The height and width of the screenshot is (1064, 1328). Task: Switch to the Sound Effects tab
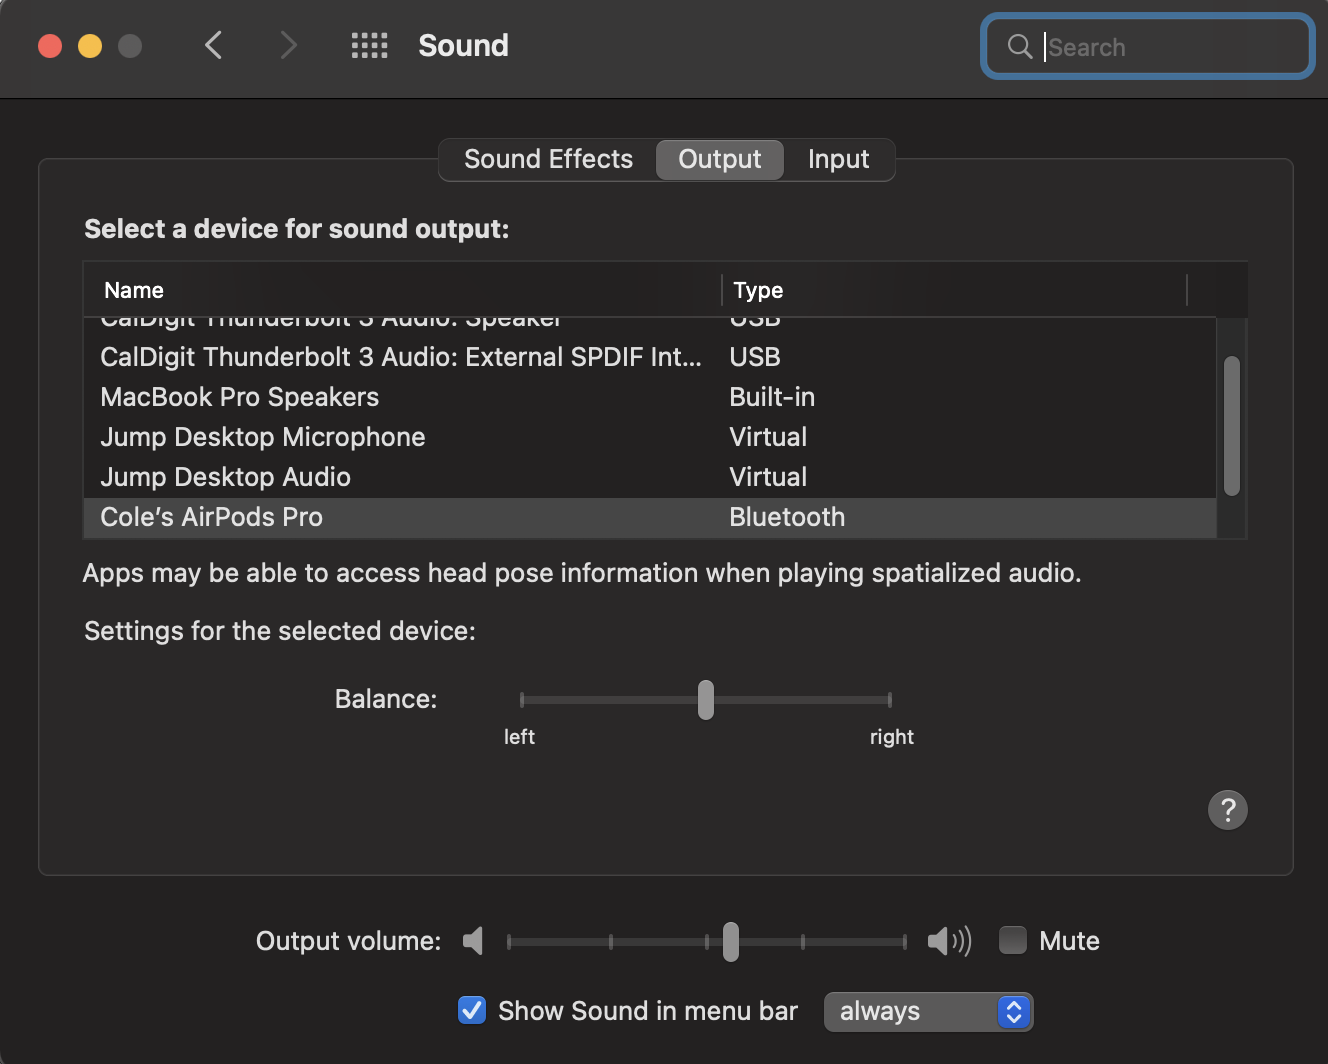pos(548,160)
